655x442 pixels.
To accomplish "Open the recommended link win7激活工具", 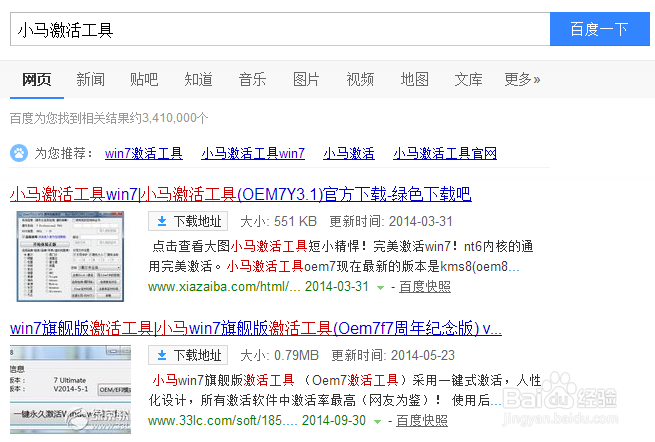I will coord(144,153).
